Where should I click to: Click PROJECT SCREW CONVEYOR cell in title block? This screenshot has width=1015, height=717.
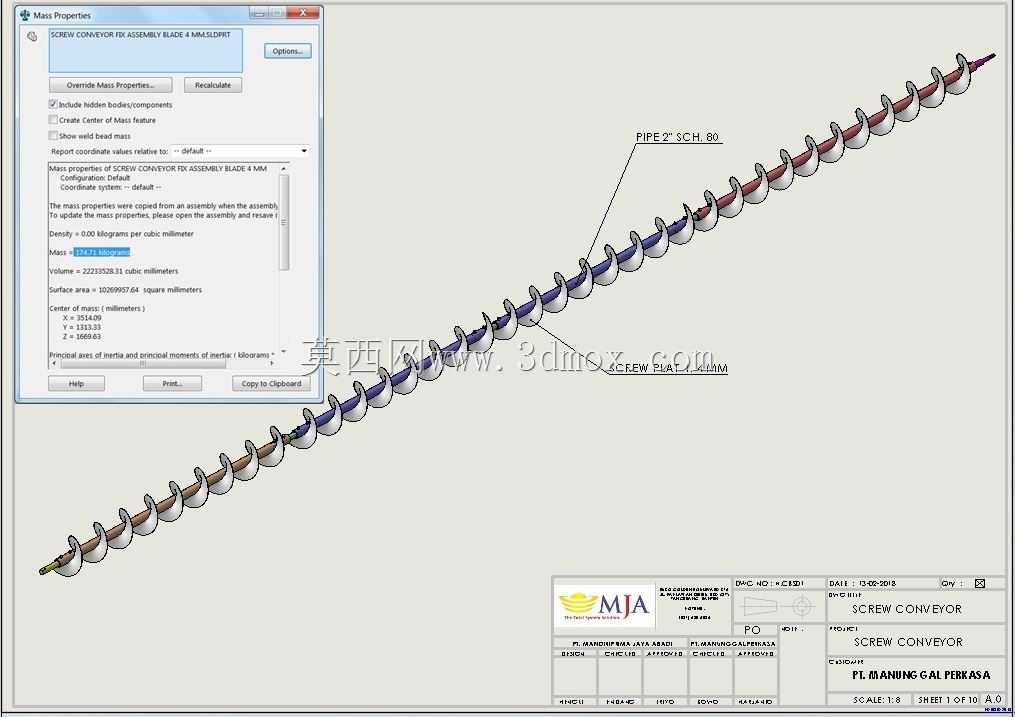pos(908,642)
